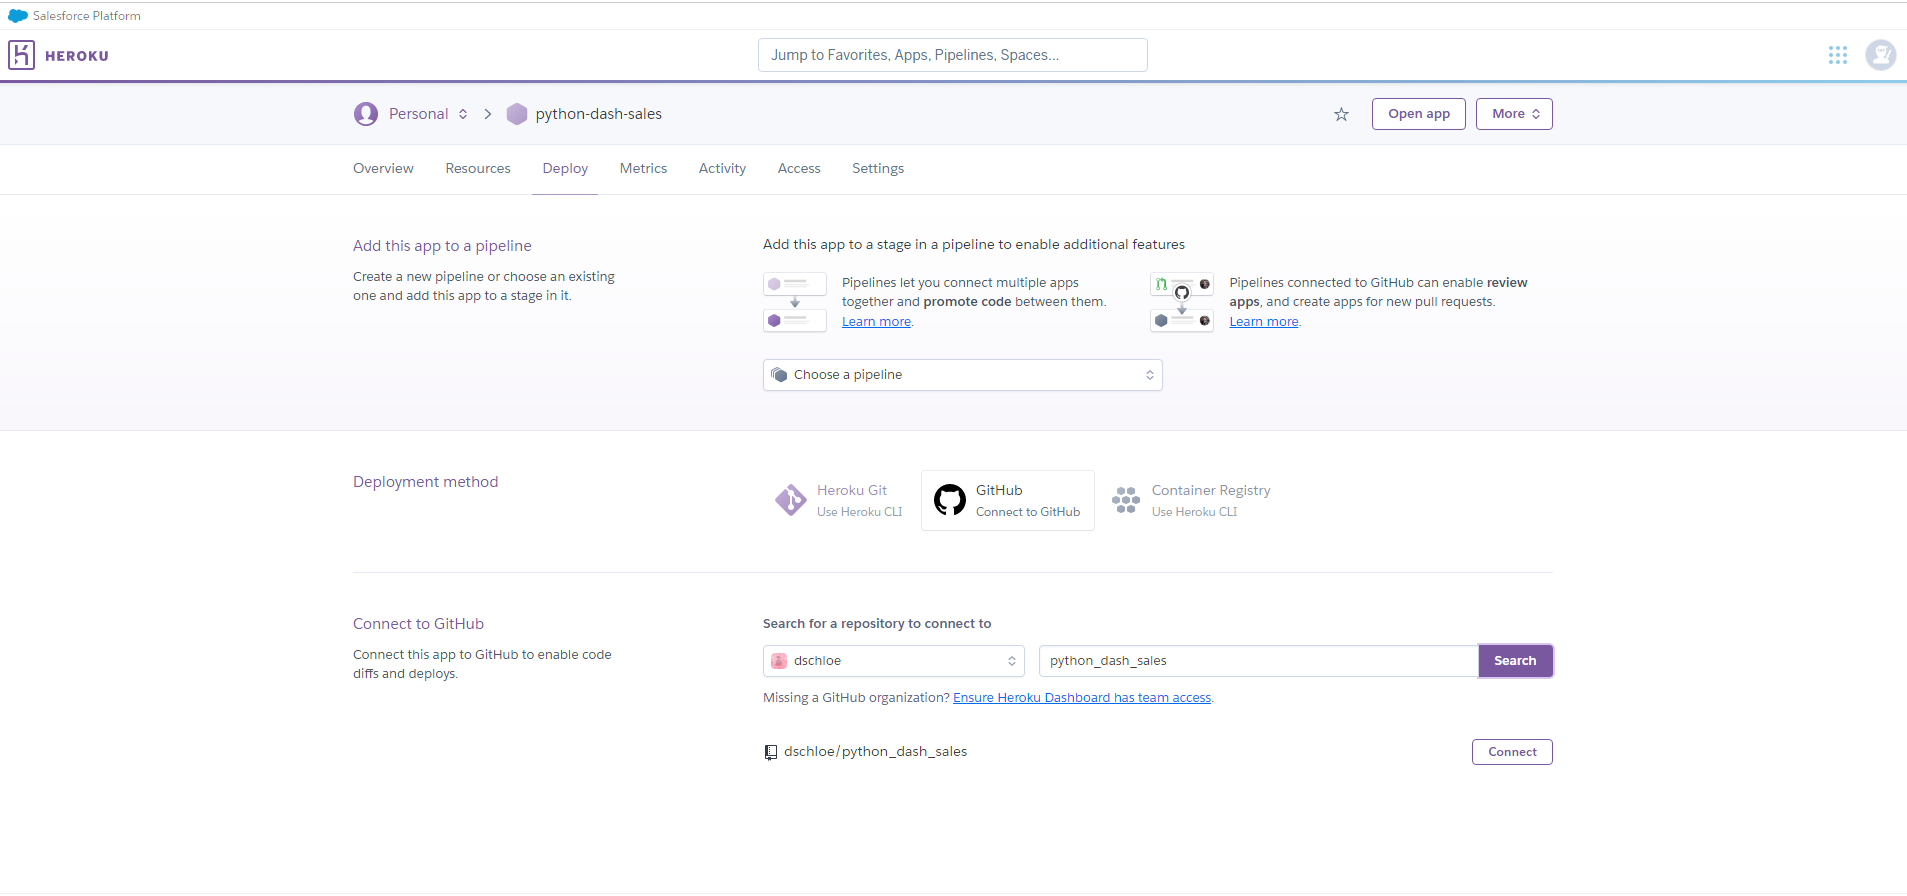Click the Personal account avatar icon

pos(366,114)
